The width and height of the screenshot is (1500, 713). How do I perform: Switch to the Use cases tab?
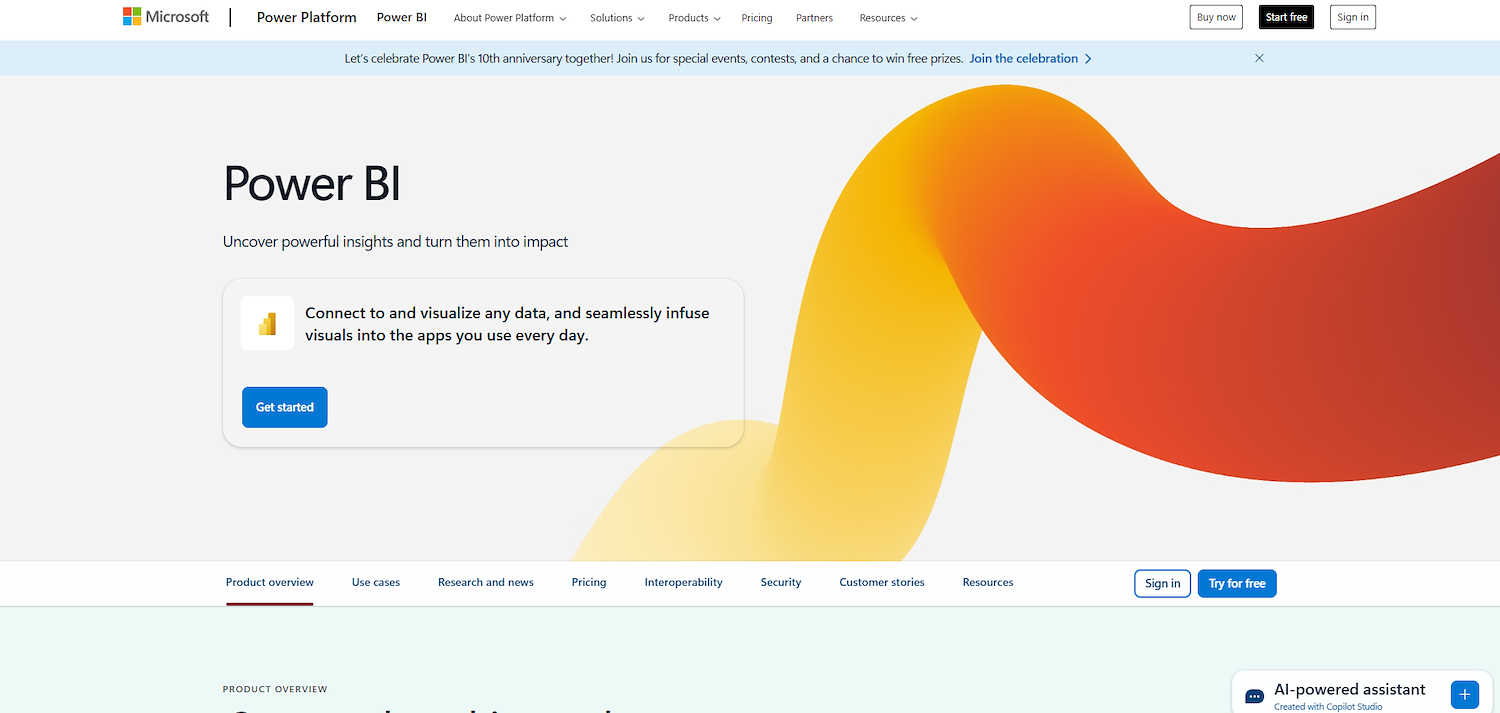376,582
